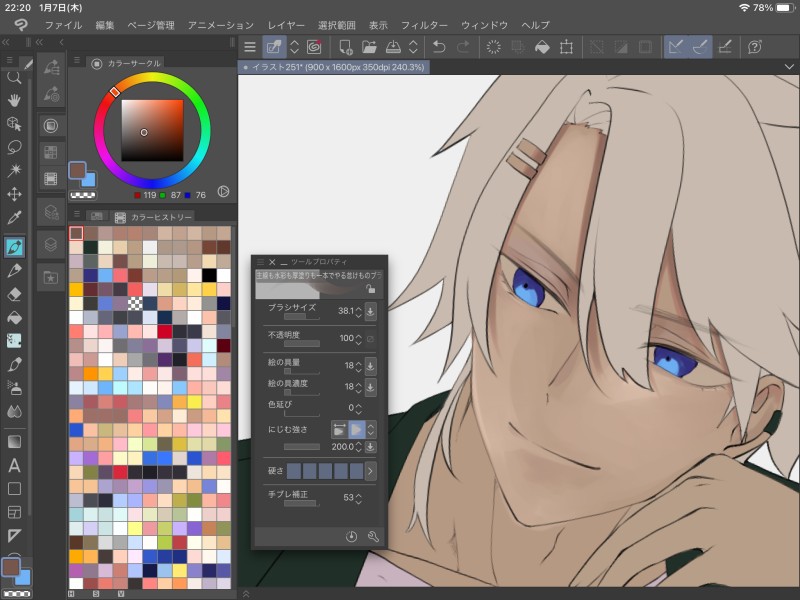Adjust the 手ブレ補正 stepper arrows
Viewport: 800px width, 600px height.
(x=359, y=497)
